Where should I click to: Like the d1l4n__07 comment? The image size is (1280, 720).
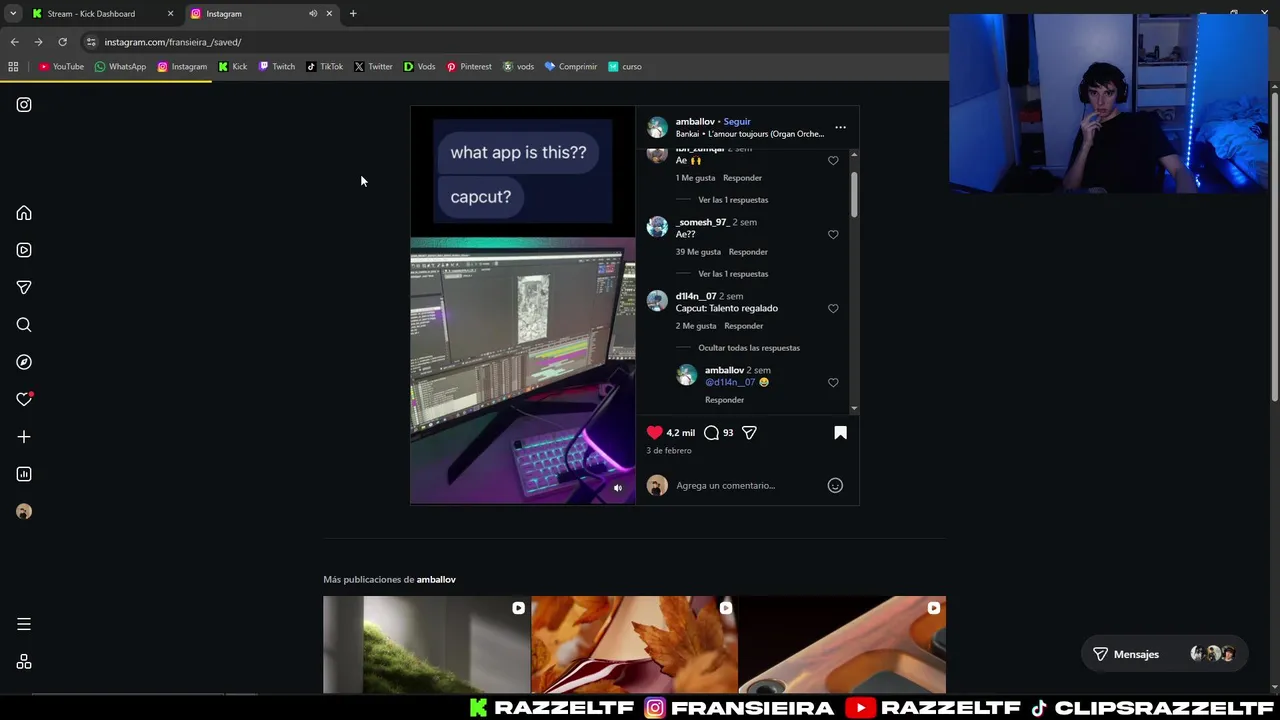(x=833, y=309)
